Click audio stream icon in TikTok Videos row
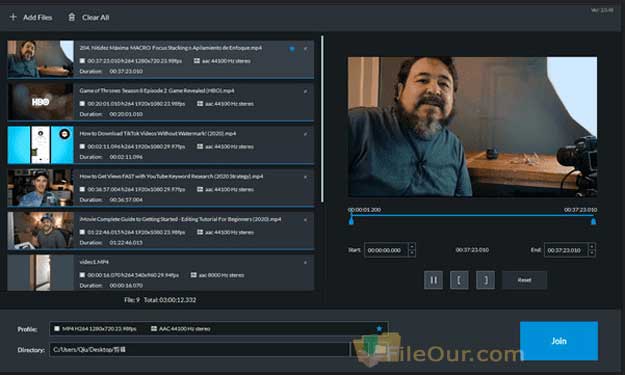Image resolution: width=625 pixels, height=375 pixels. (200, 147)
